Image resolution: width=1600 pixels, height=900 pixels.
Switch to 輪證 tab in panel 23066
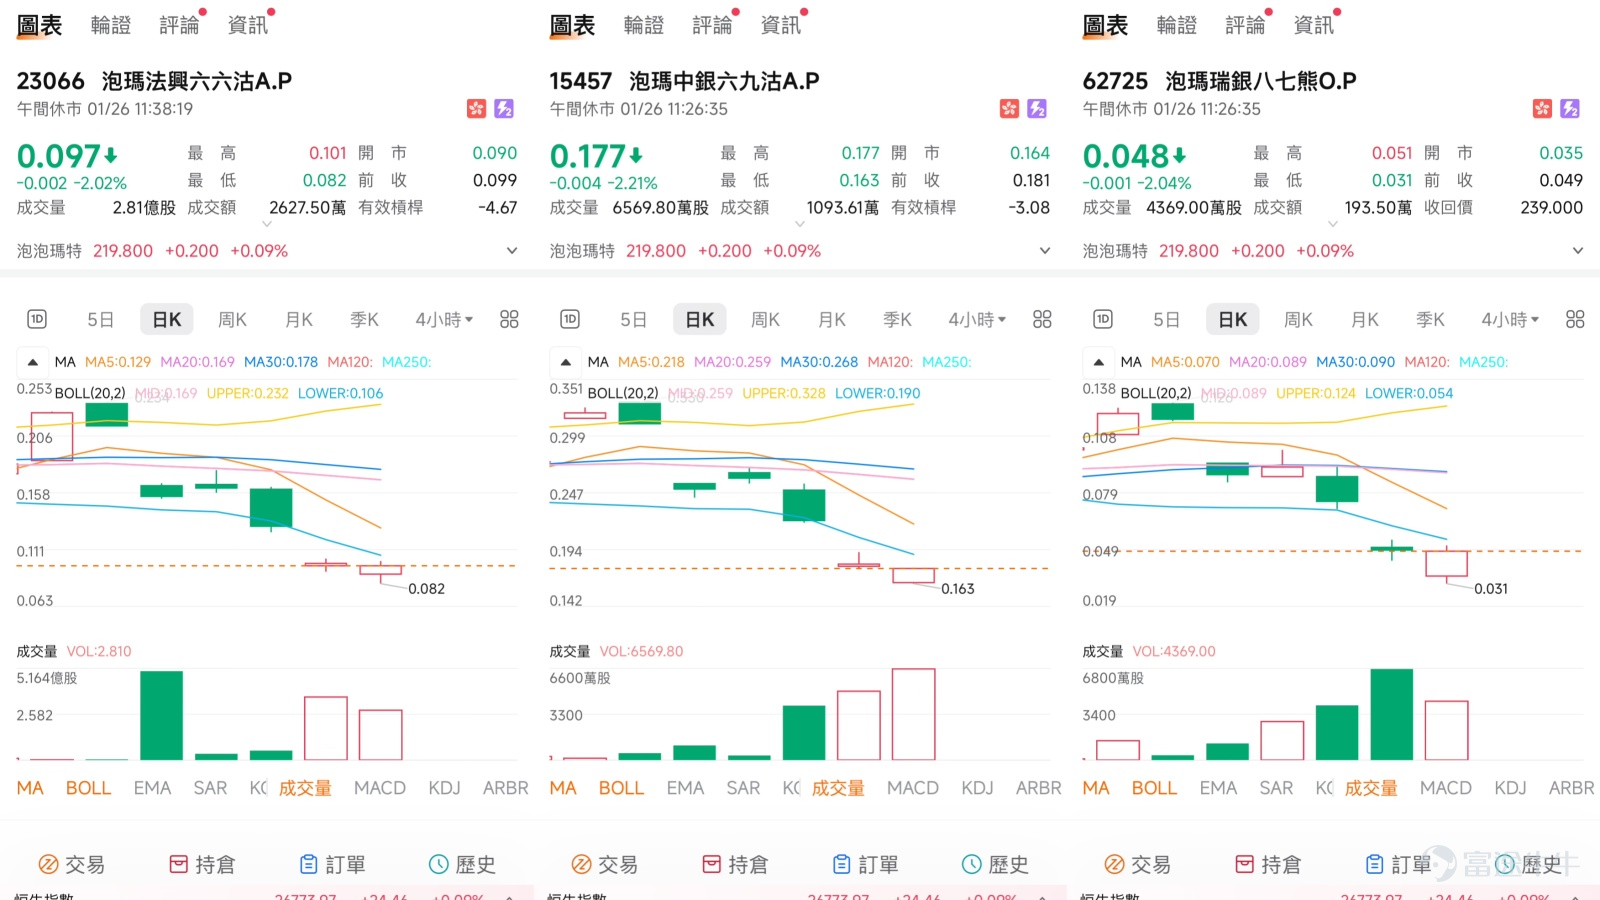pos(111,25)
